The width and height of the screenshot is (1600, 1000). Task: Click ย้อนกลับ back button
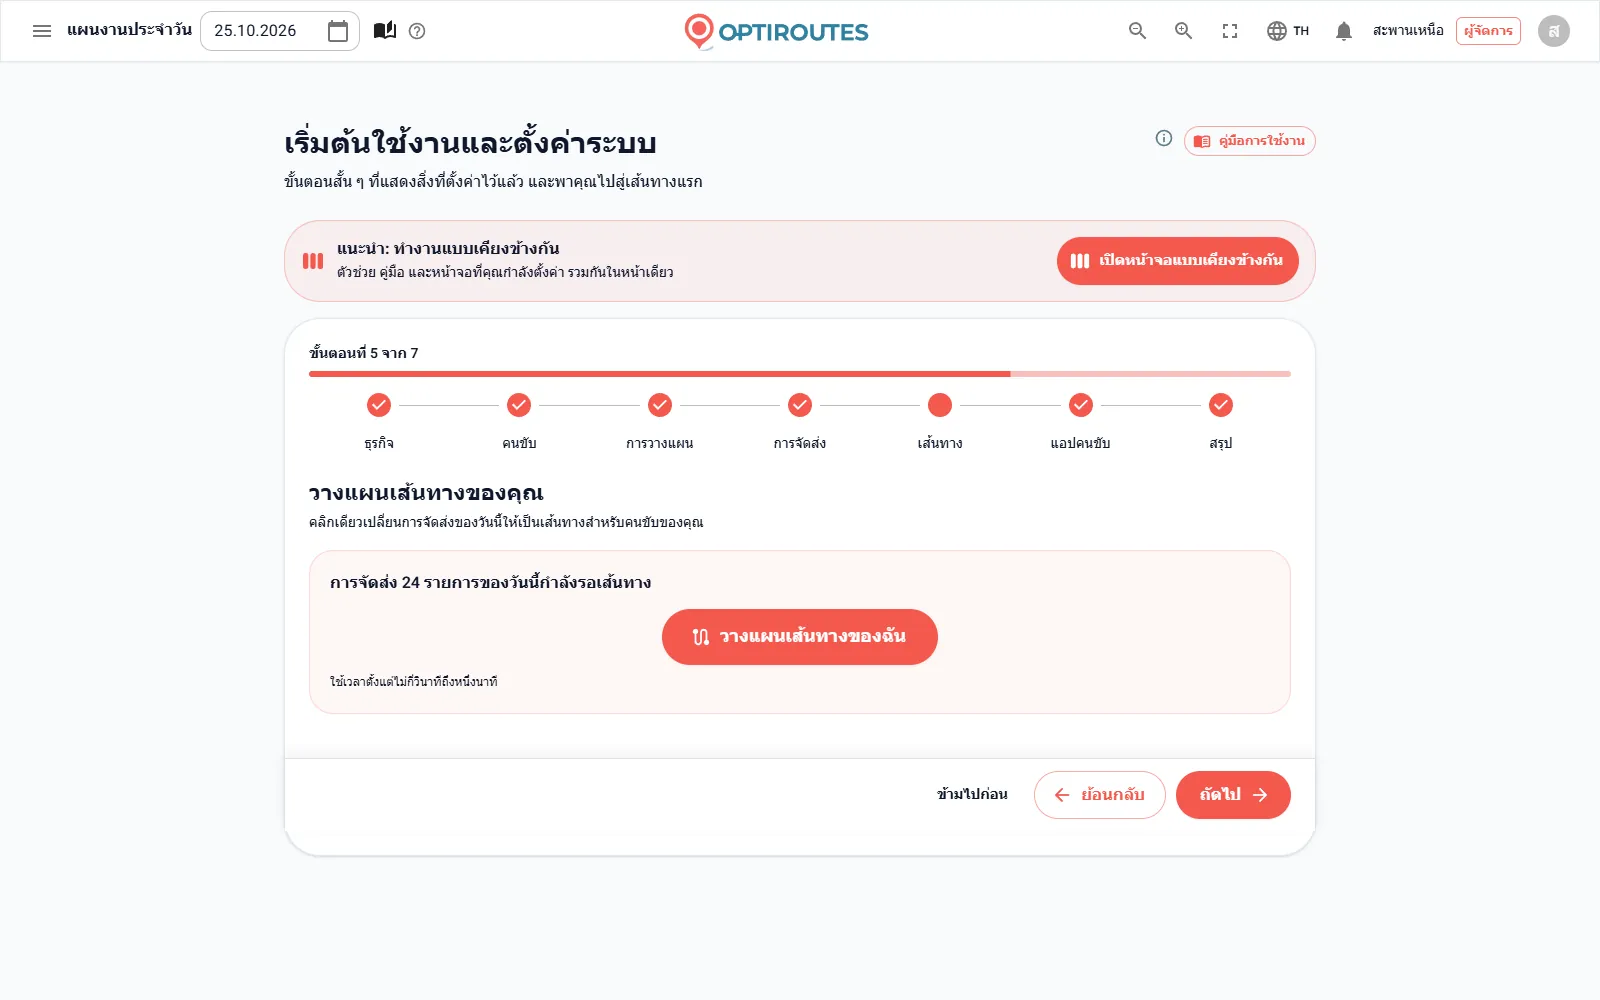tap(1100, 795)
